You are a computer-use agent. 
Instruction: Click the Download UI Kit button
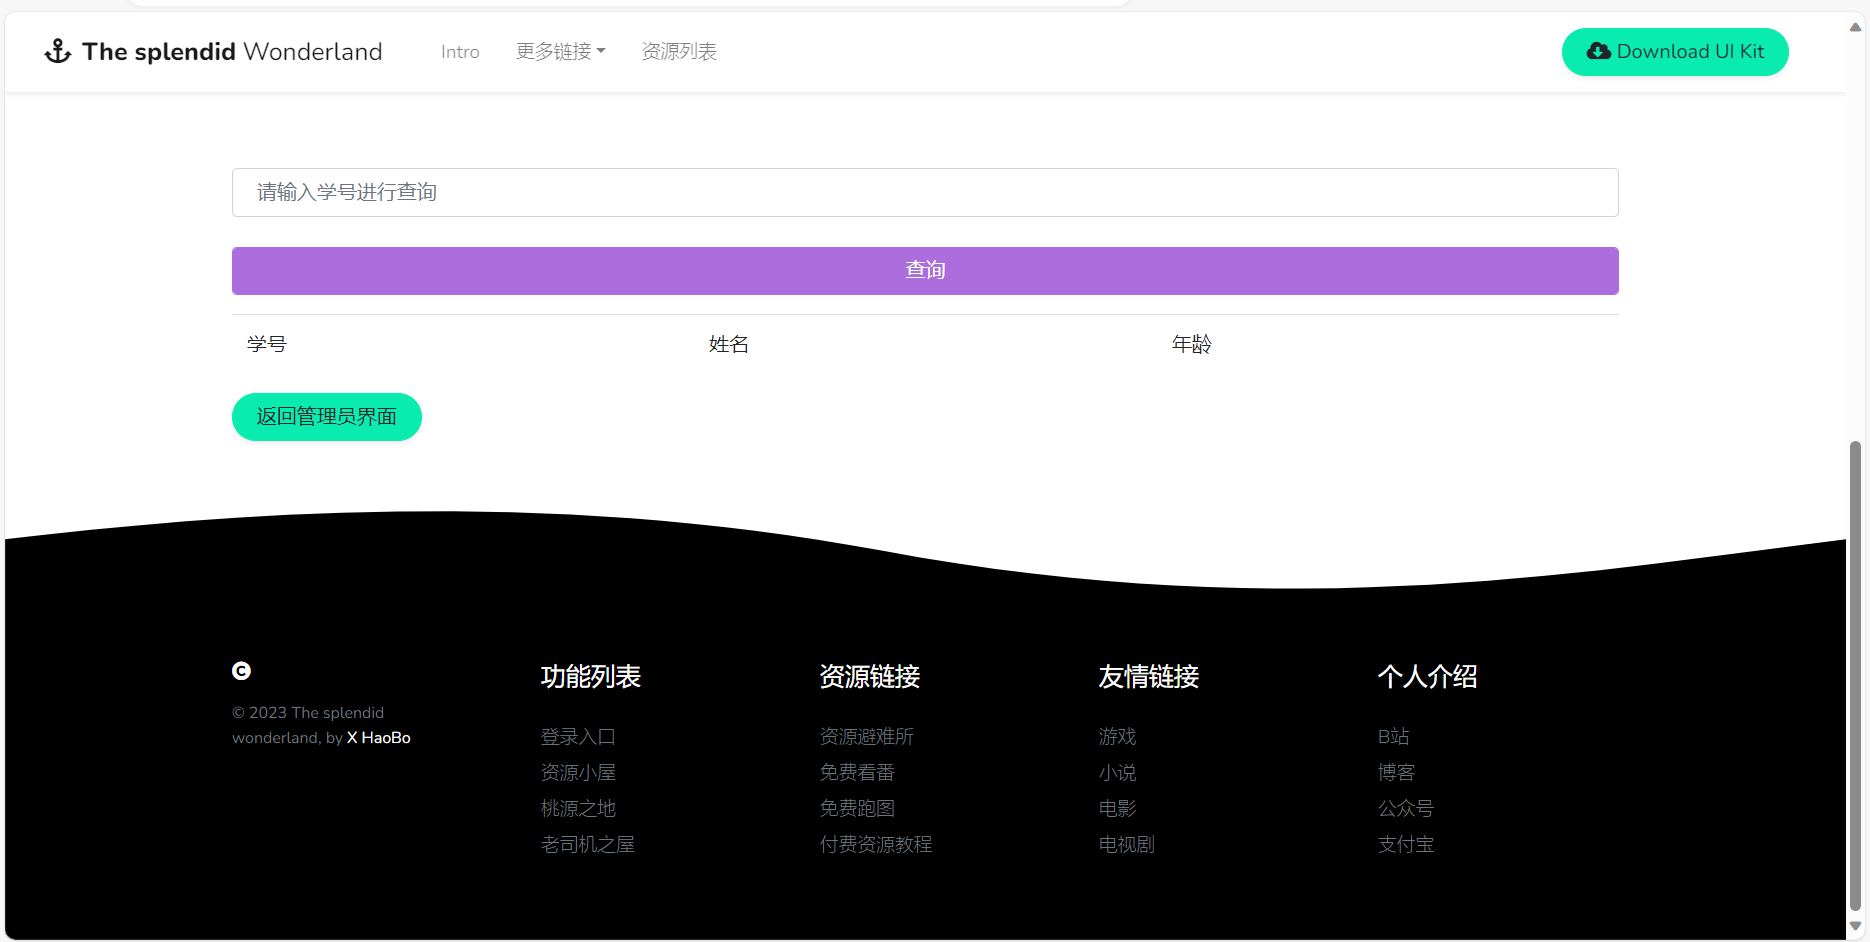pos(1675,52)
